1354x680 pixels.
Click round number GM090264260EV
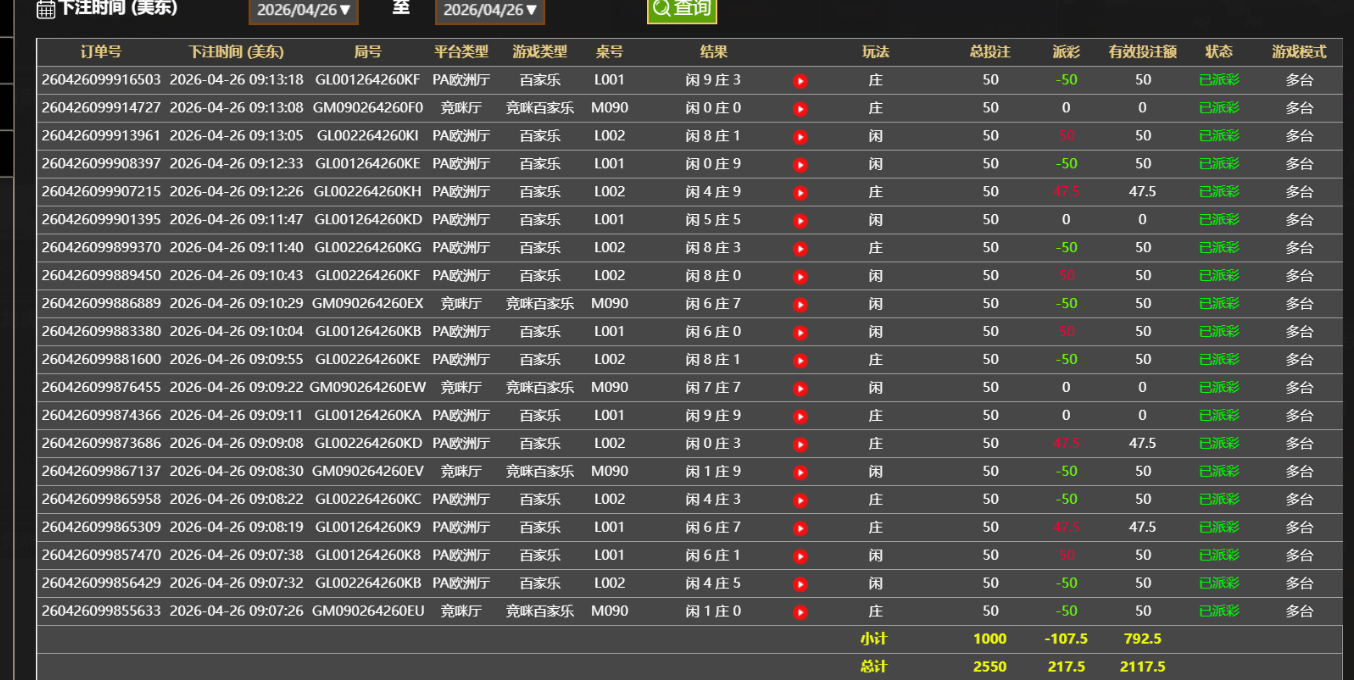(x=368, y=472)
